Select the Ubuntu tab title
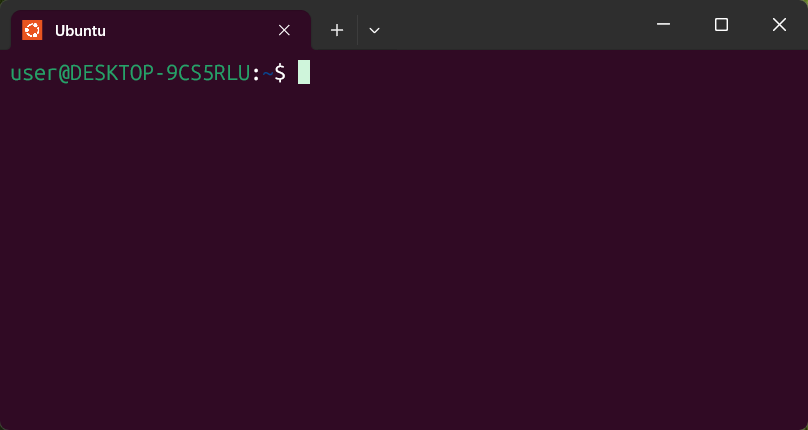Viewport: 808px width, 430px height. click(x=80, y=31)
